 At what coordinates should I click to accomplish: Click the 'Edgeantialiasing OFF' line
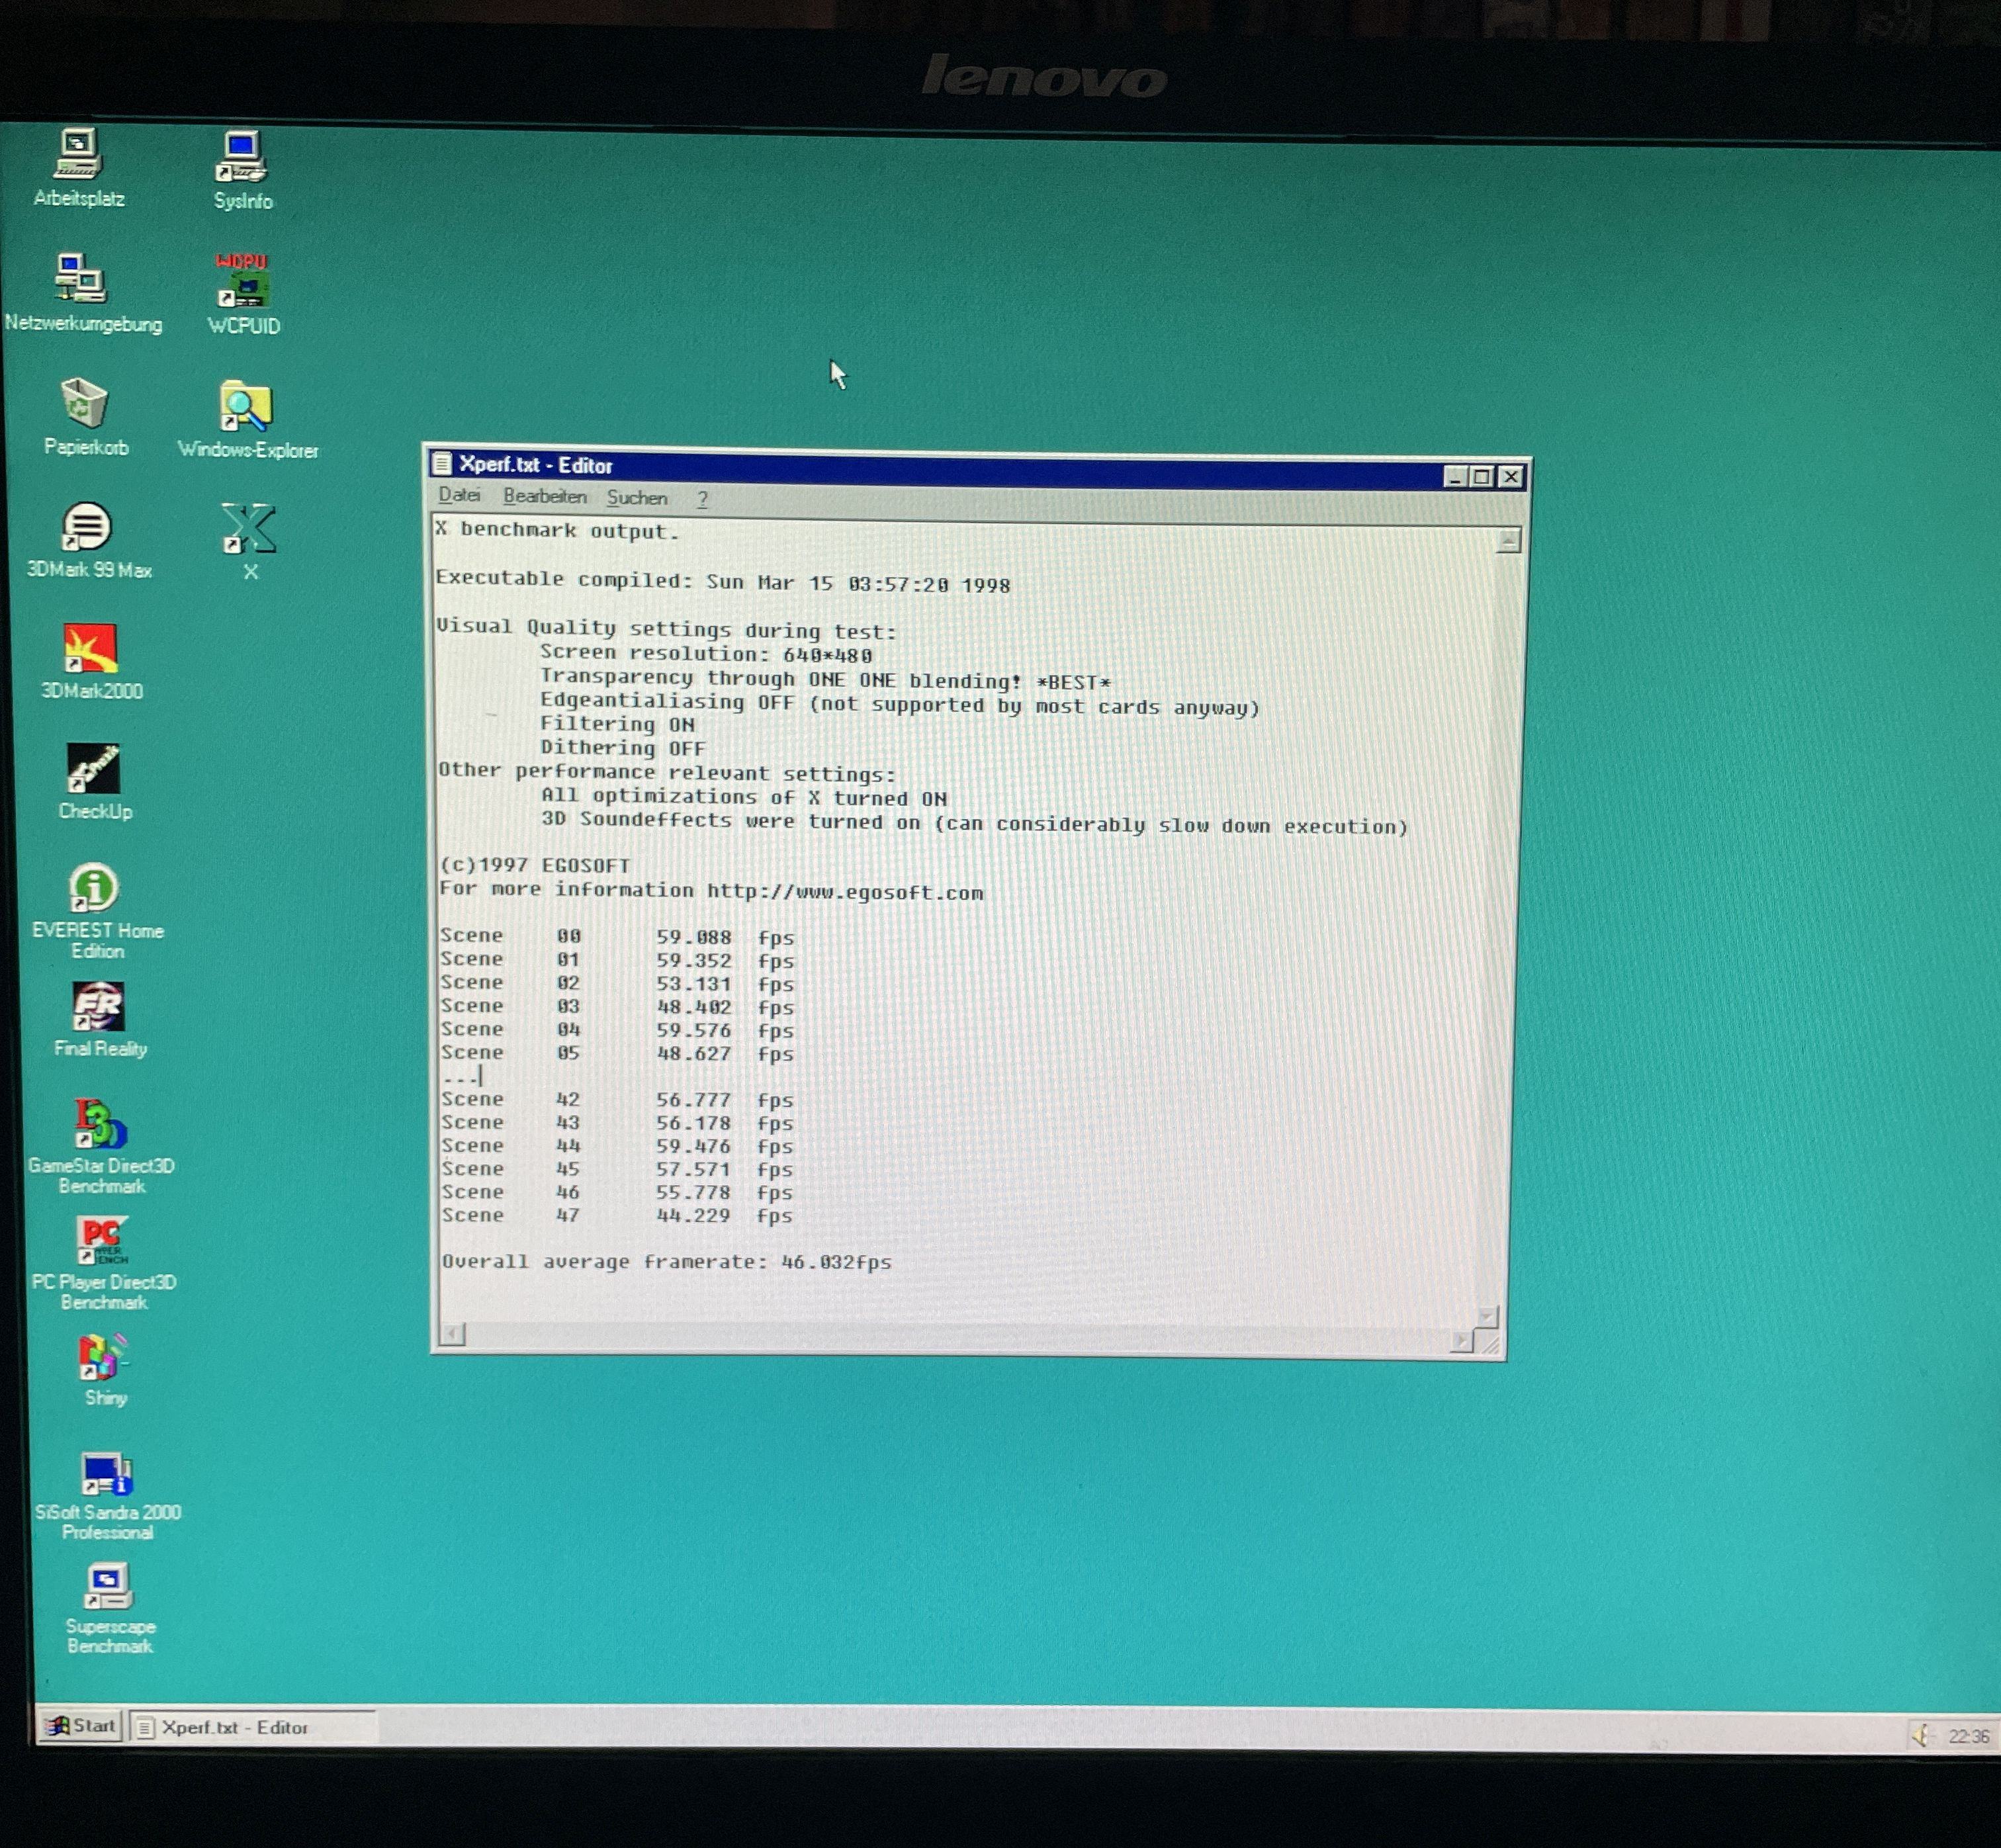click(x=900, y=705)
